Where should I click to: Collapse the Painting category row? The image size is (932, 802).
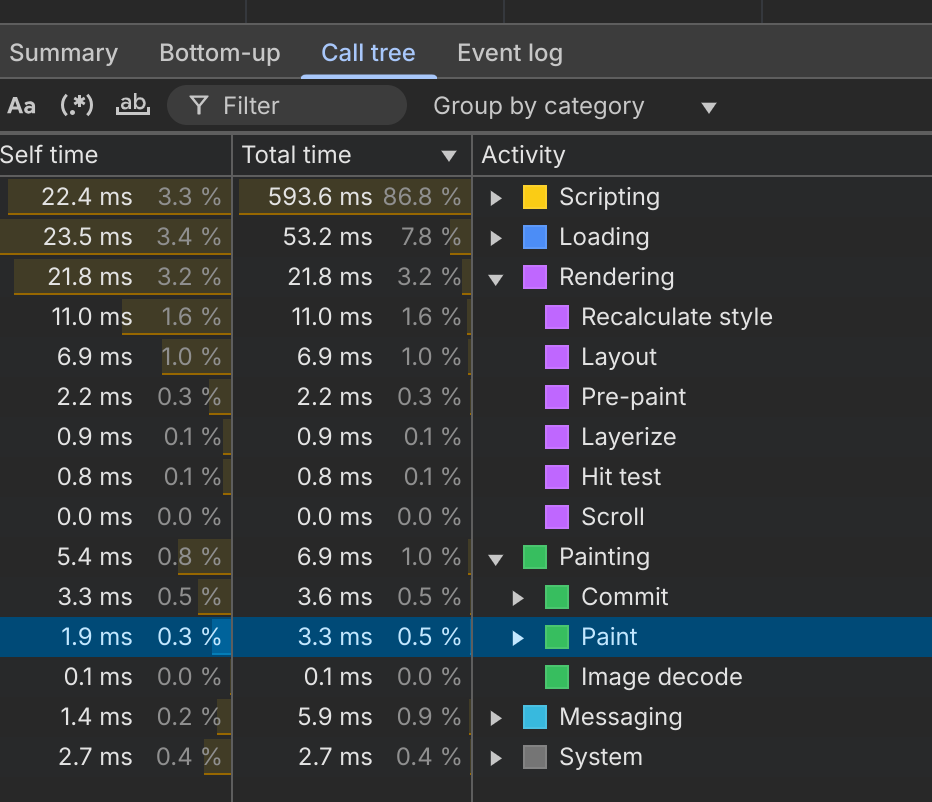[x=496, y=559]
